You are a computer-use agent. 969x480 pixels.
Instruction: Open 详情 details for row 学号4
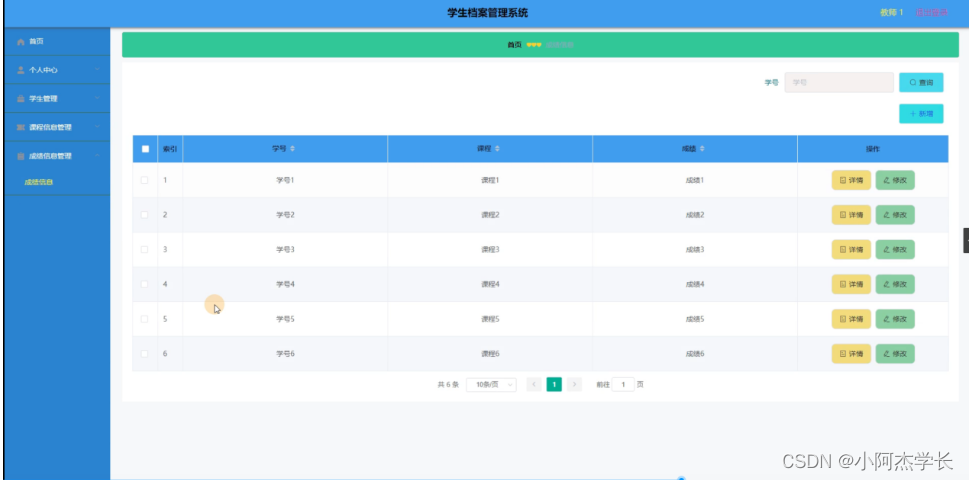[851, 284]
